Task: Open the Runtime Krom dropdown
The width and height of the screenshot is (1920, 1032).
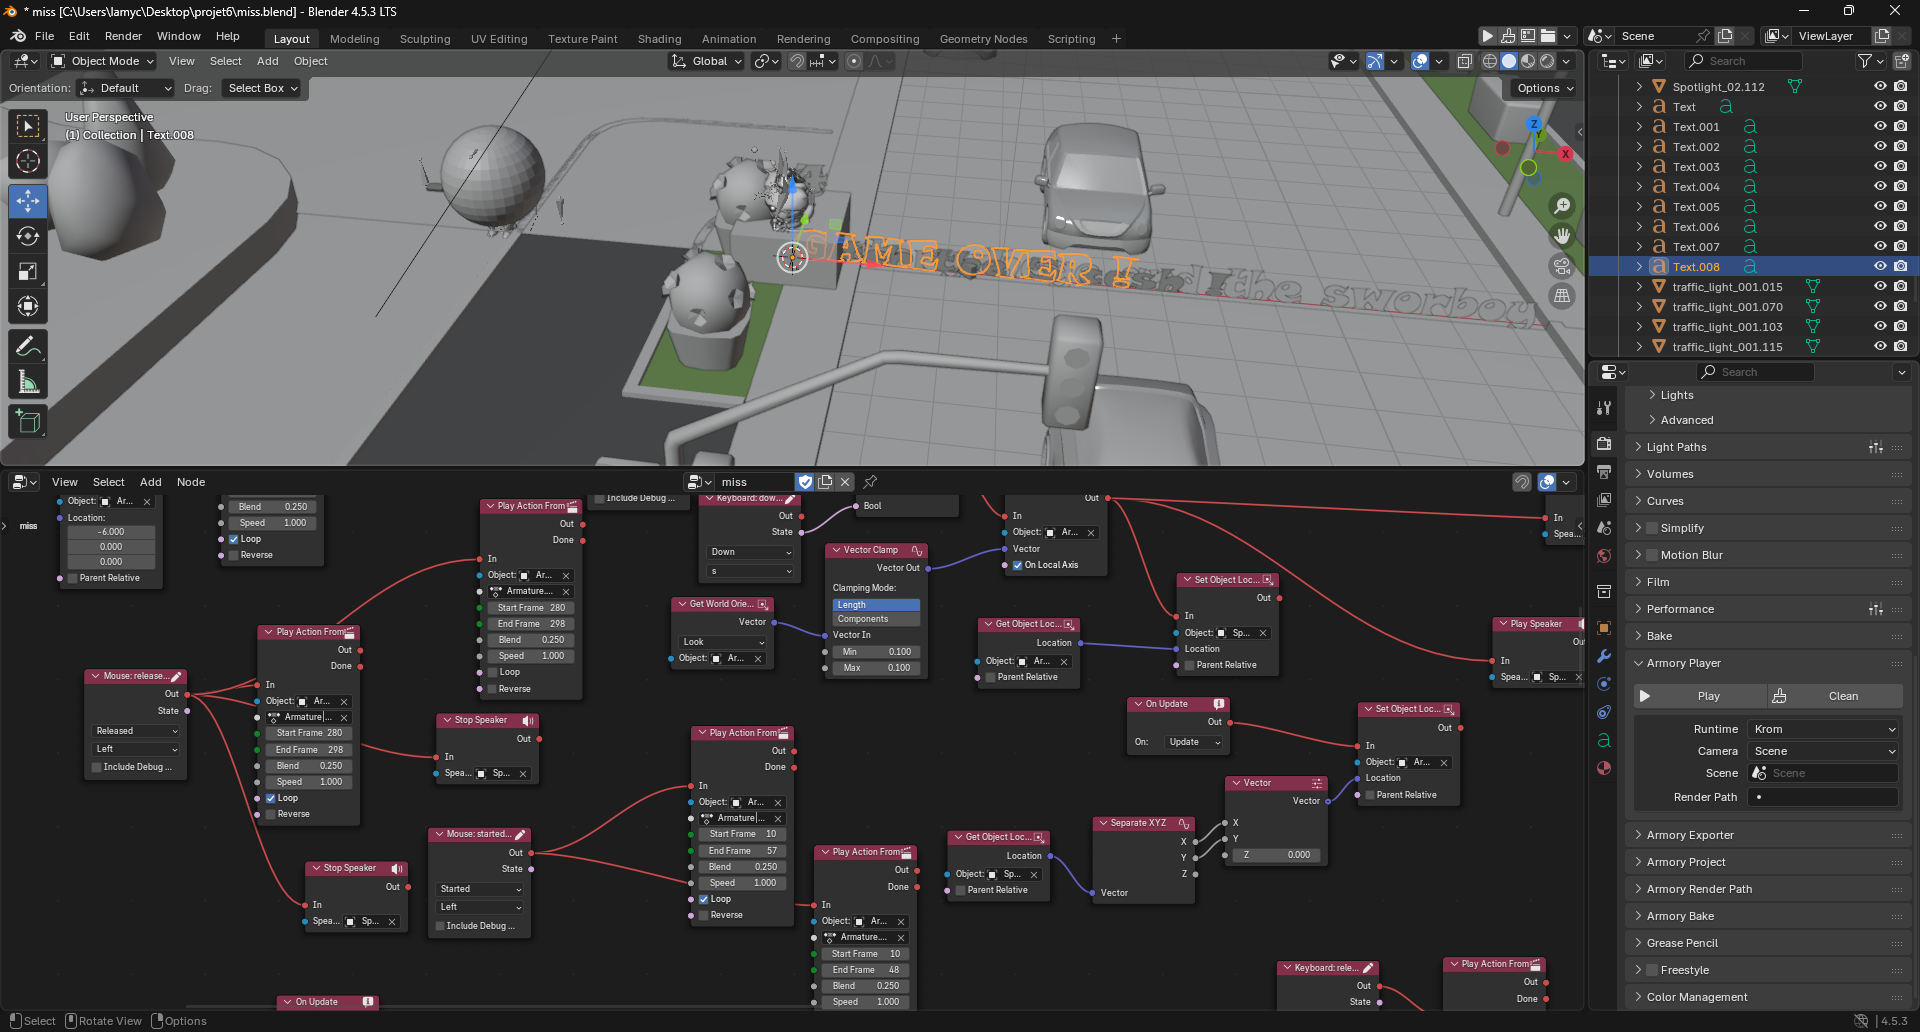Action: pyautogui.click(x=1824, y=729)
